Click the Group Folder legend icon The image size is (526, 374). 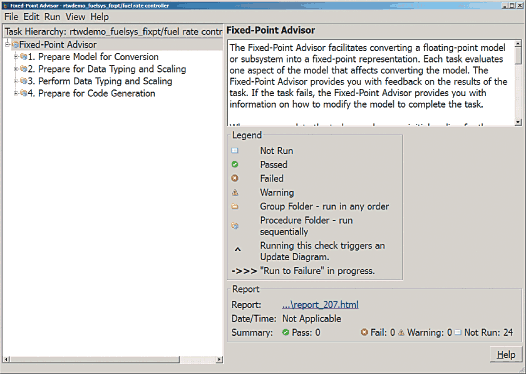pos(235,207)
